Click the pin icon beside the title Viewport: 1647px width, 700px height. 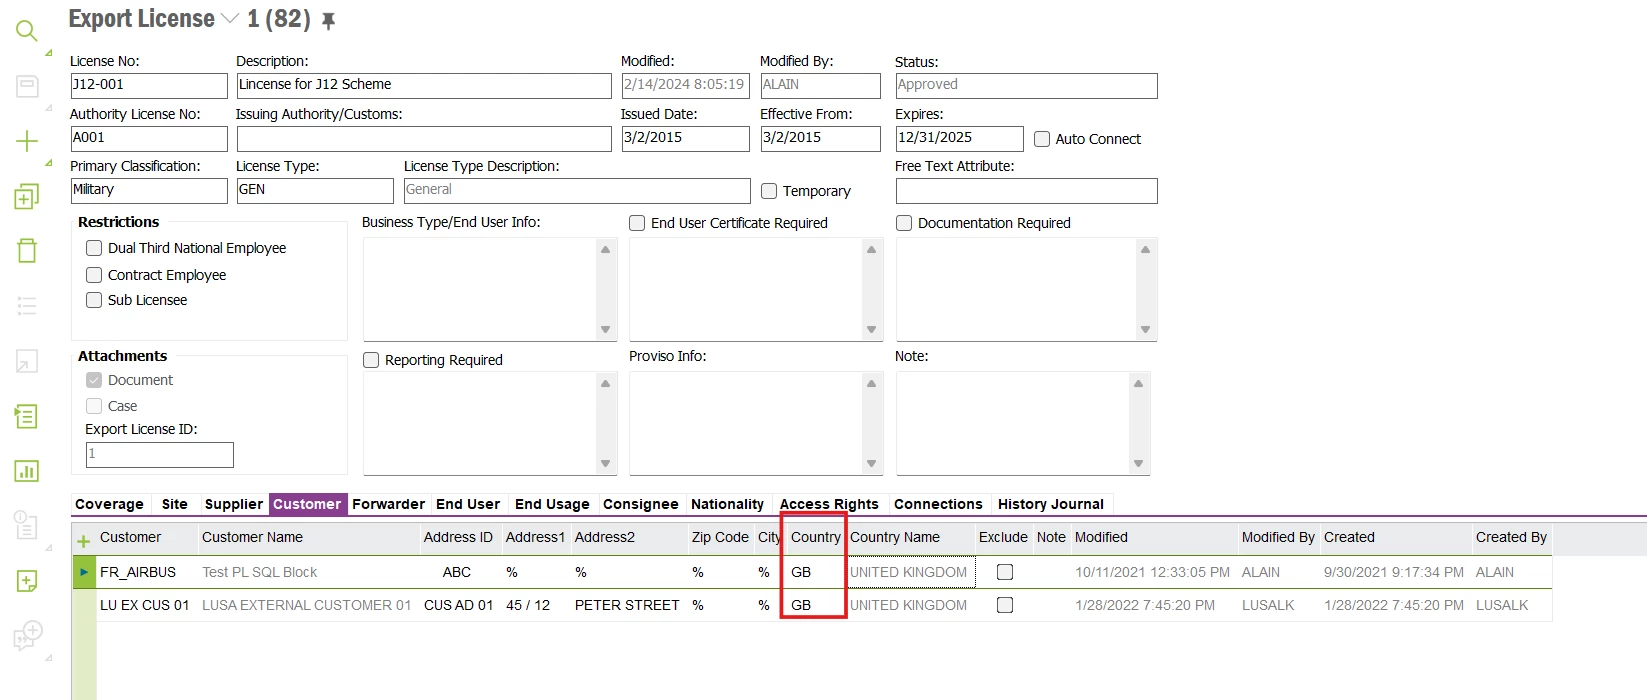pos(328,20)
